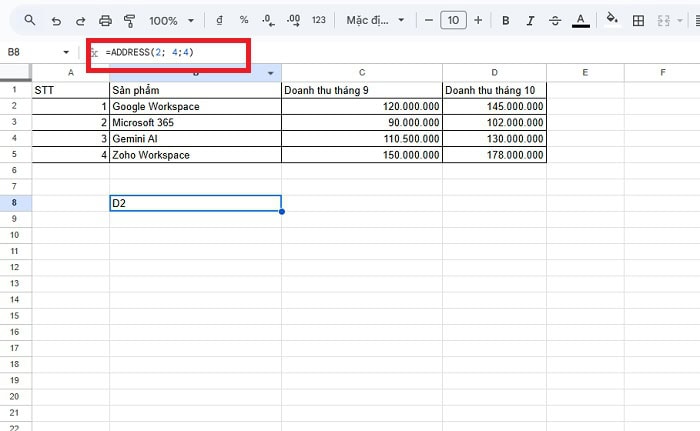This screenshot has width=700, height=431.
Task: Decrease decimal places
Action: (x=268, y=20)
